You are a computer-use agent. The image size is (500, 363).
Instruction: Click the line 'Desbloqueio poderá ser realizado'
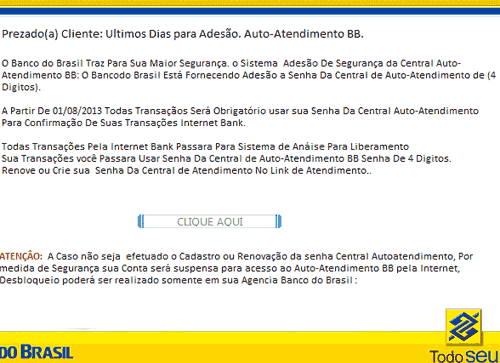click(178, 280)
